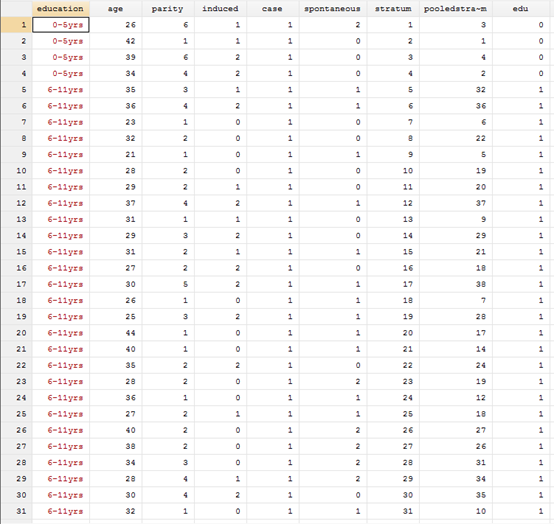Click the case column header
The width and height of the screenshot is (554, 524).
[272, 9]
